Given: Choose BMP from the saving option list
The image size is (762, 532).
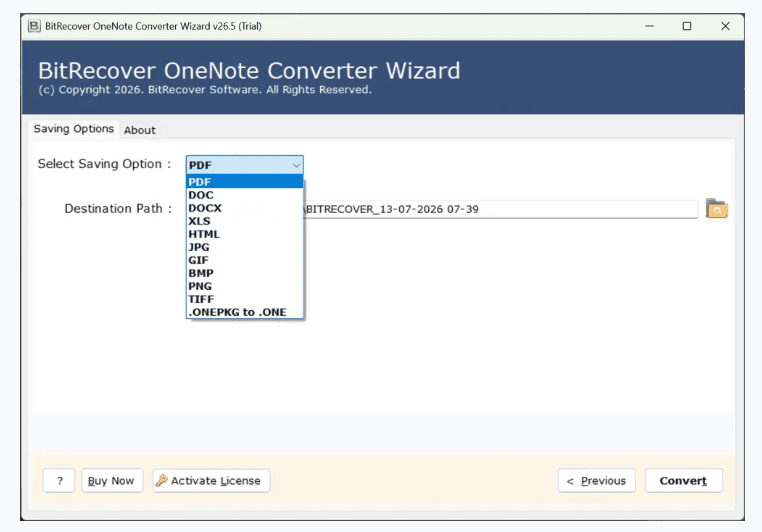Looking at the screenshot, I should coord(244,273).
